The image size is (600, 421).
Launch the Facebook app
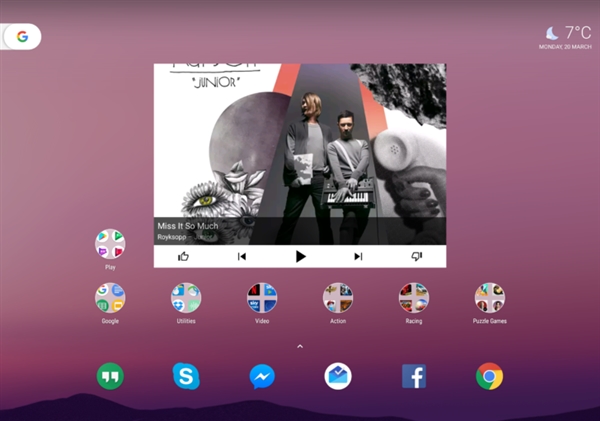[414, 376]
